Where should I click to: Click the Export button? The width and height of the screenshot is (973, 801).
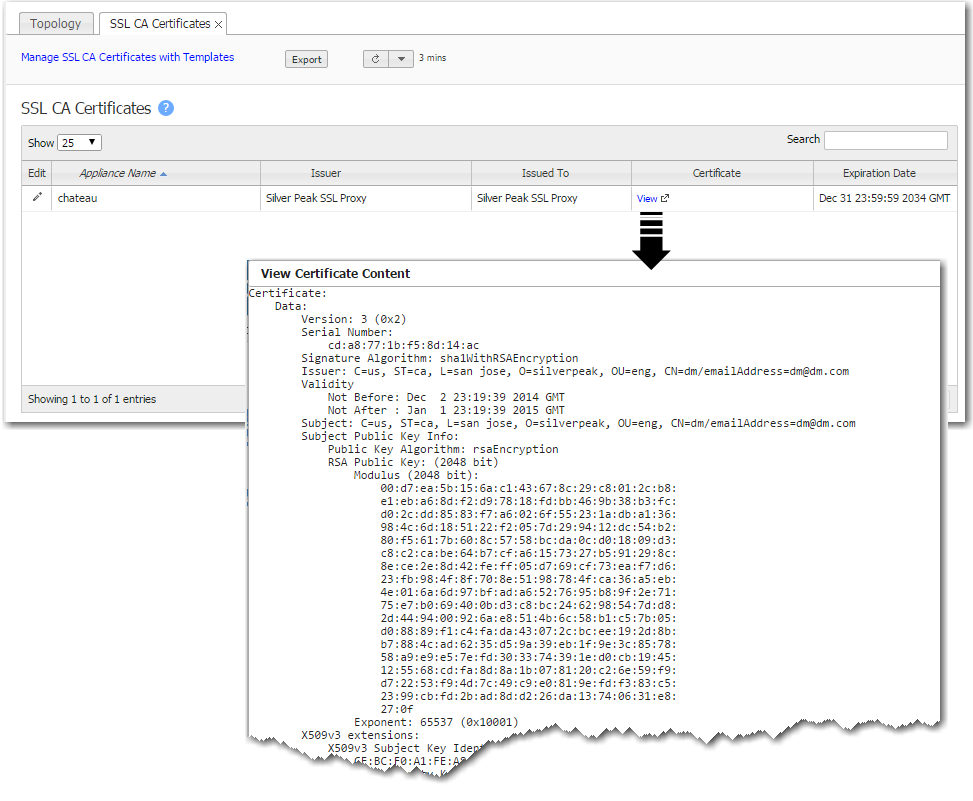307,60
